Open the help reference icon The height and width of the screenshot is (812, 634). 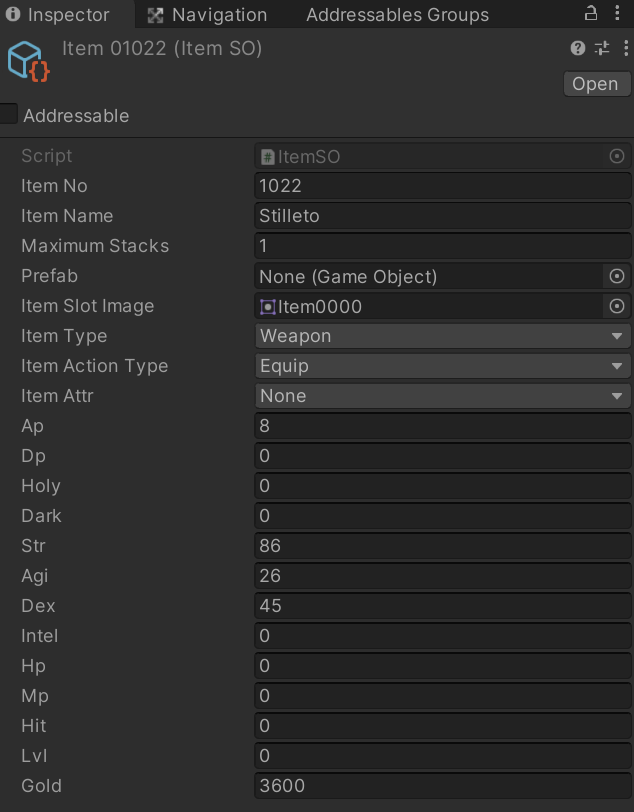pos(578,48)
